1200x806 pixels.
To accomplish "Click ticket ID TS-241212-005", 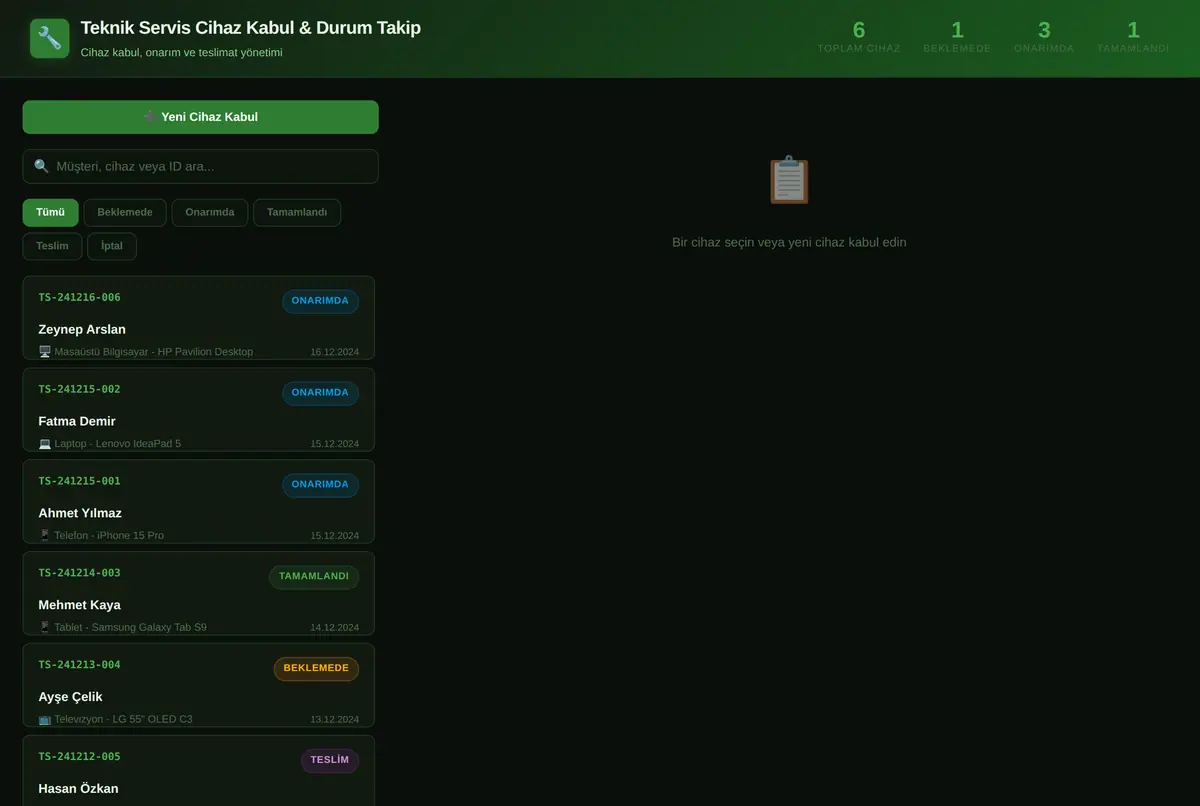I will 79,757.
